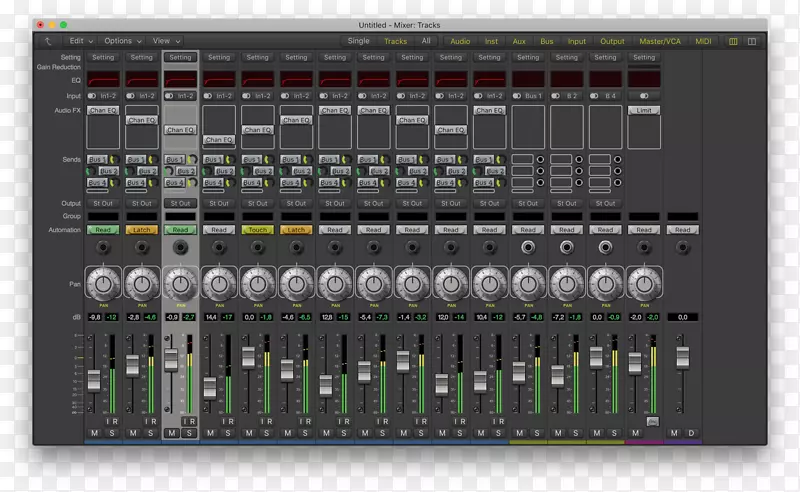Click the pan knob on the selected channel
The height and width of the screenshot is (492, 800).
[x=180, y=283]
